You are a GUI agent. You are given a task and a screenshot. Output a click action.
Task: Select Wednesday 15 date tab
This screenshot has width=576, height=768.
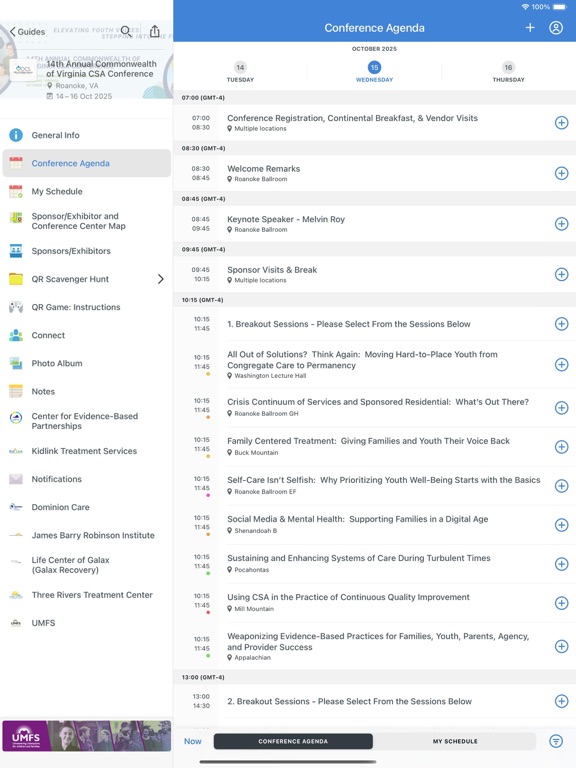tap(374, 72)
